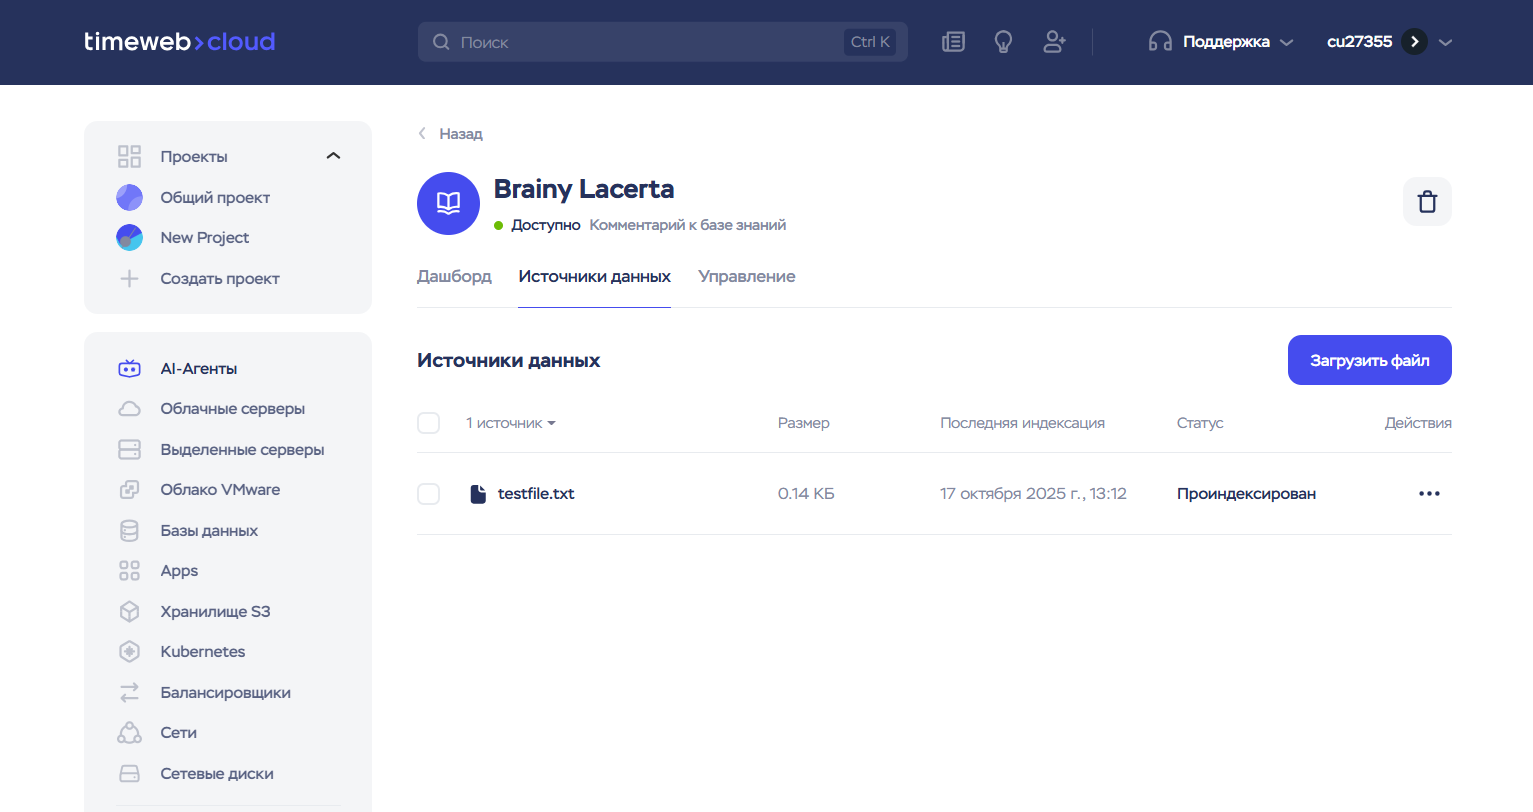
Task: Click the Загрузить файл button
Action: point(1369,360)
